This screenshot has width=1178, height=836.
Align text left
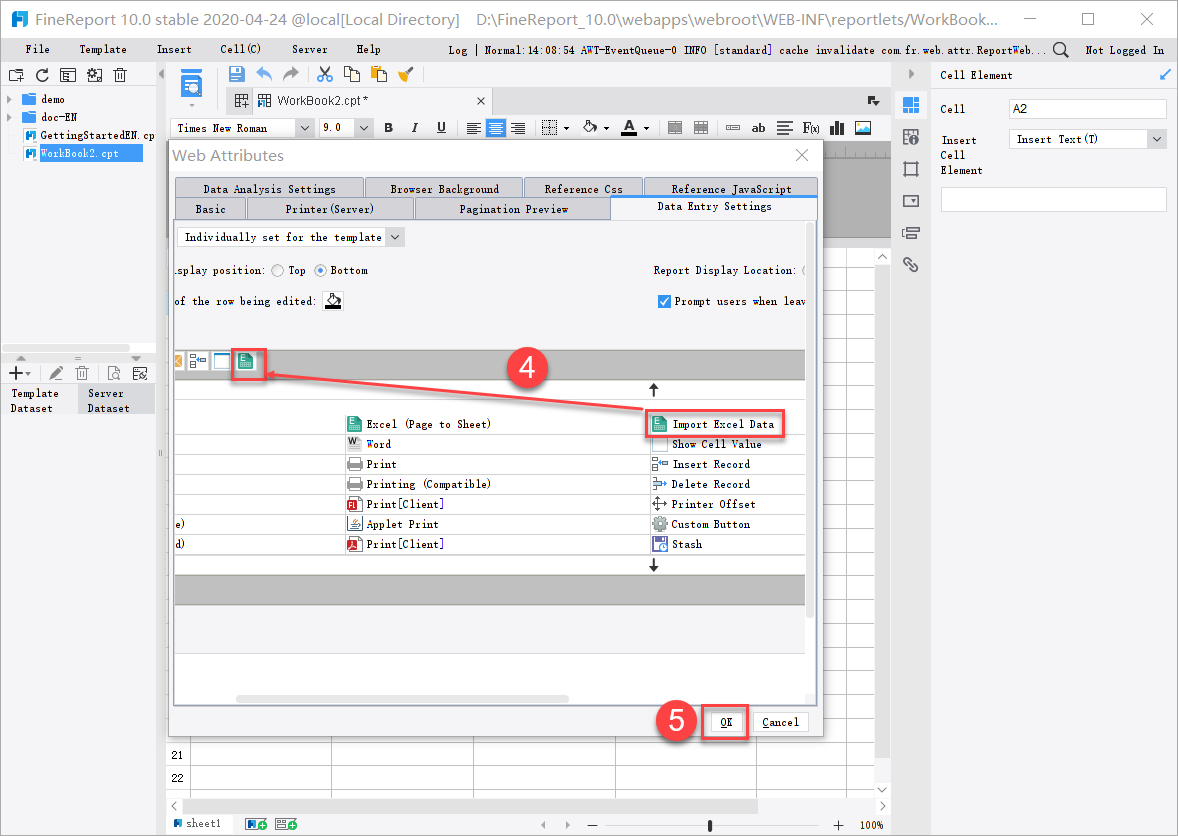pyautogui.click(x=473, y=128)
